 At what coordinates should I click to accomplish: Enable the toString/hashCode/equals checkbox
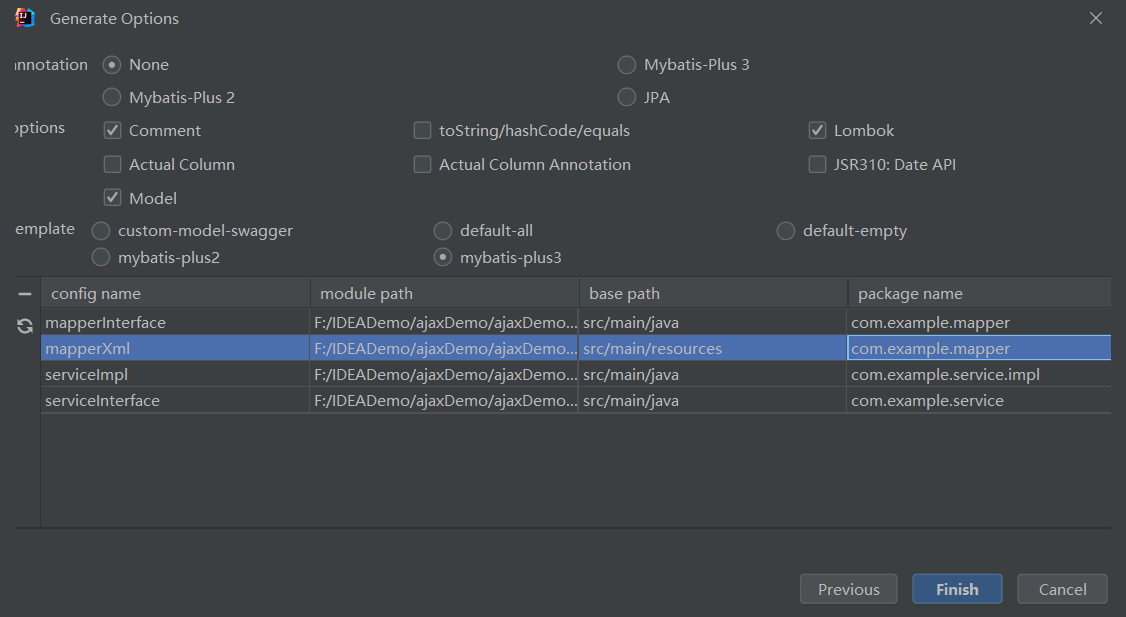click(x=422, y=131)
